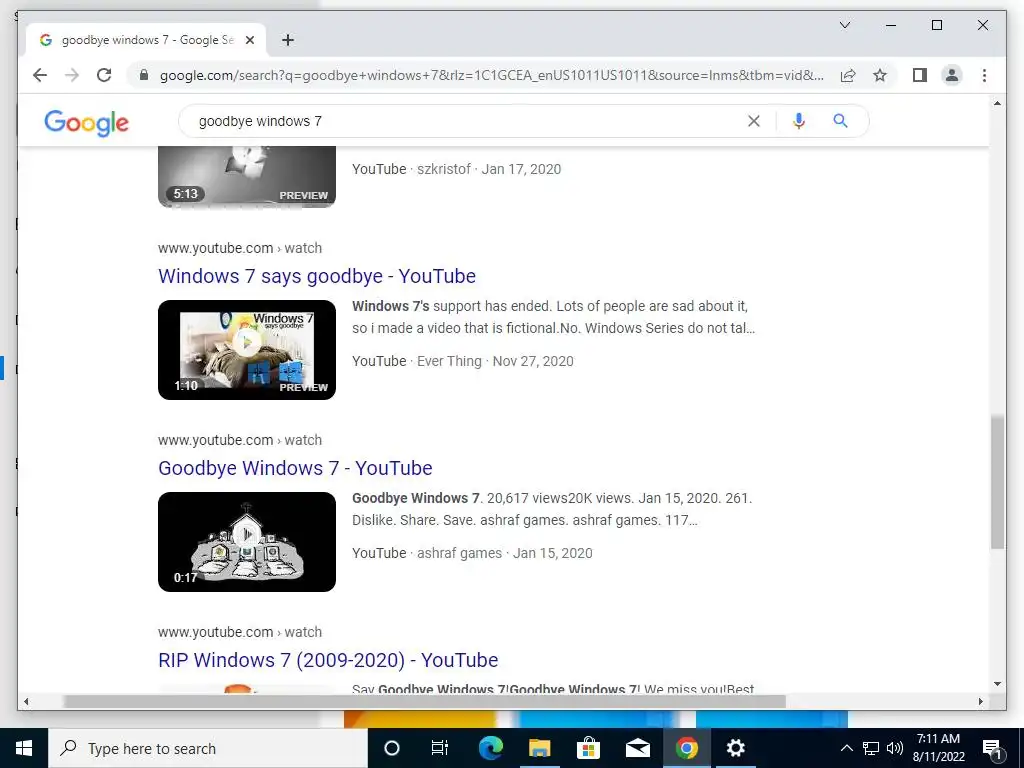Close the goodbye windows 7 tab

249,40
